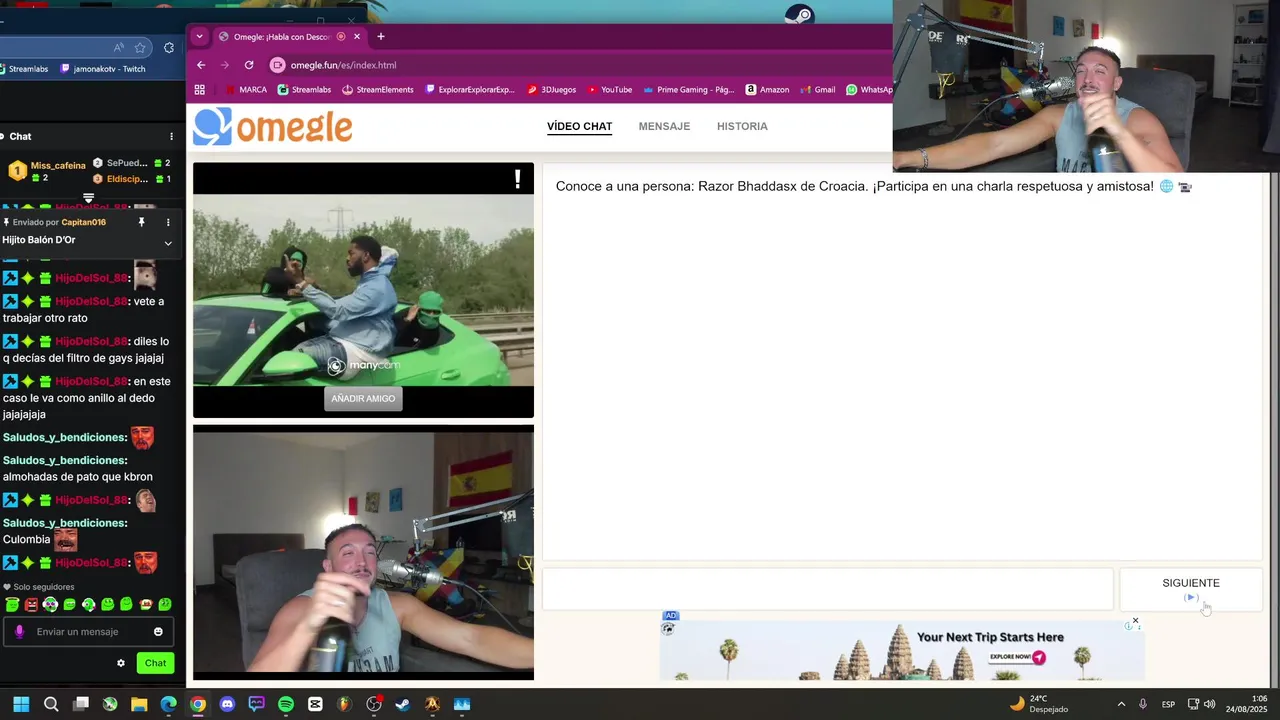This screenshot has height=720, width=1280.
Task: Open the Windows Start menu
Action: point(21,704)
